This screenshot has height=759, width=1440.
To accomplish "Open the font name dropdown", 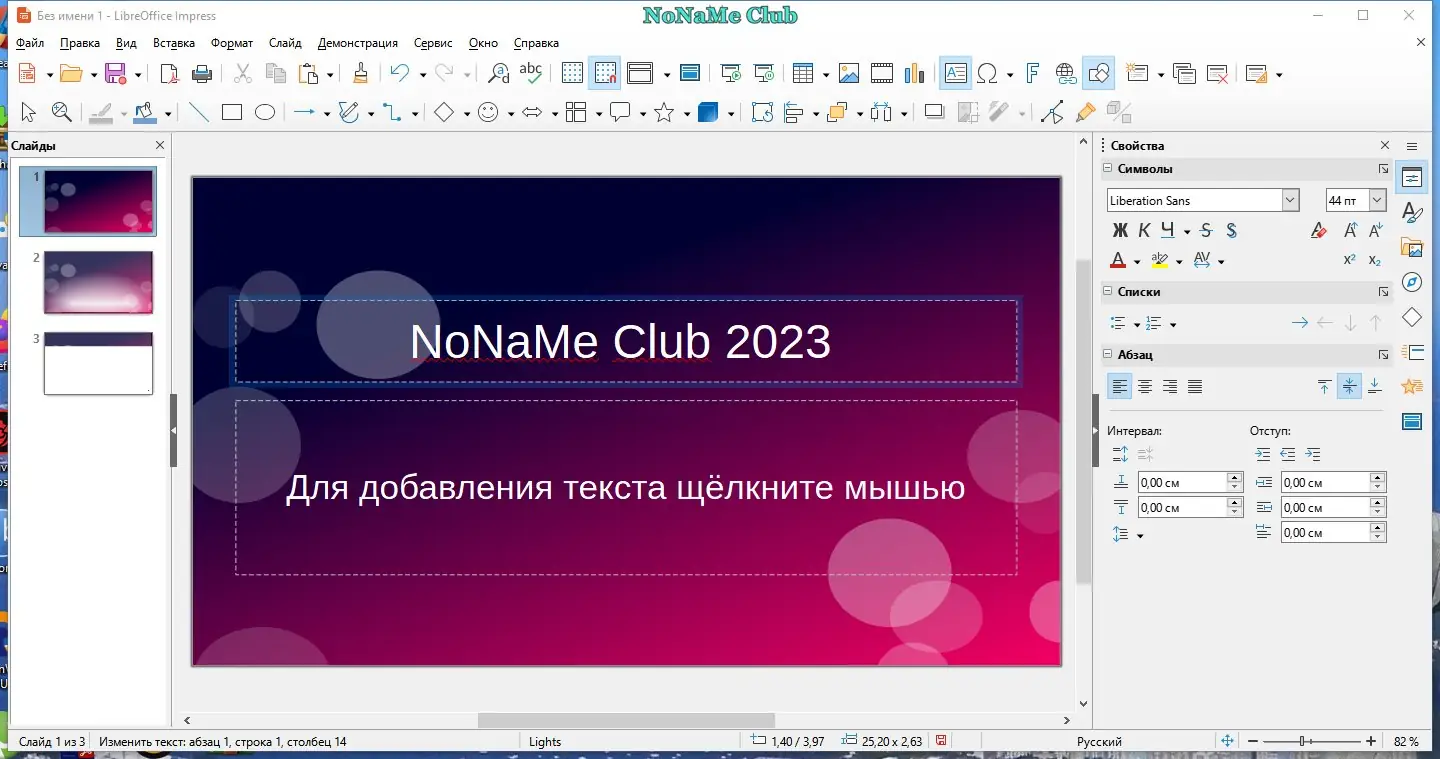I will 1288,200.
